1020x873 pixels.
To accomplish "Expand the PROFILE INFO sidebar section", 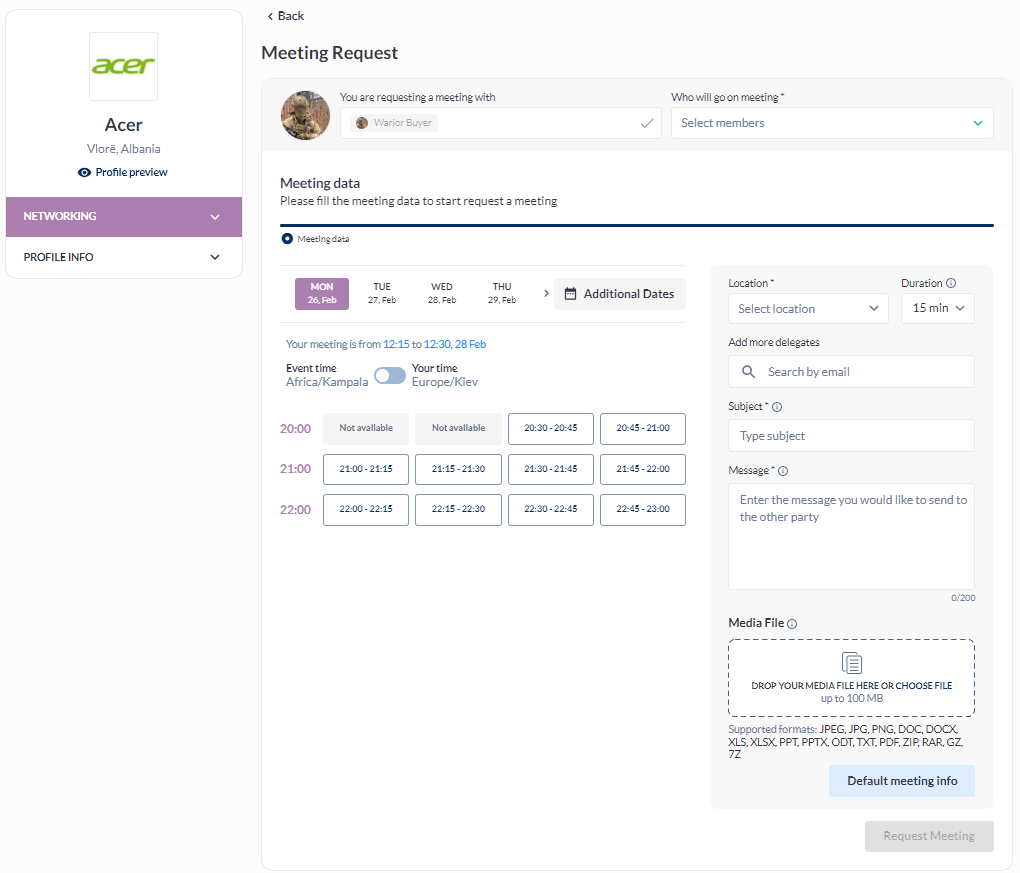I will [x=124, y=257].
